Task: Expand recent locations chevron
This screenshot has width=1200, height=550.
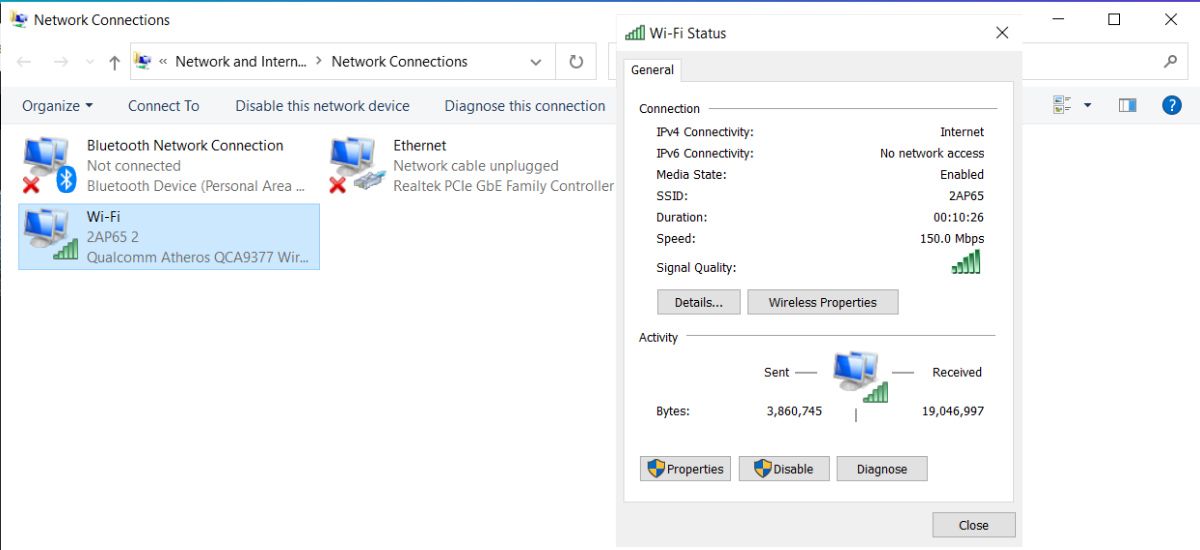Action: [90, 62]
